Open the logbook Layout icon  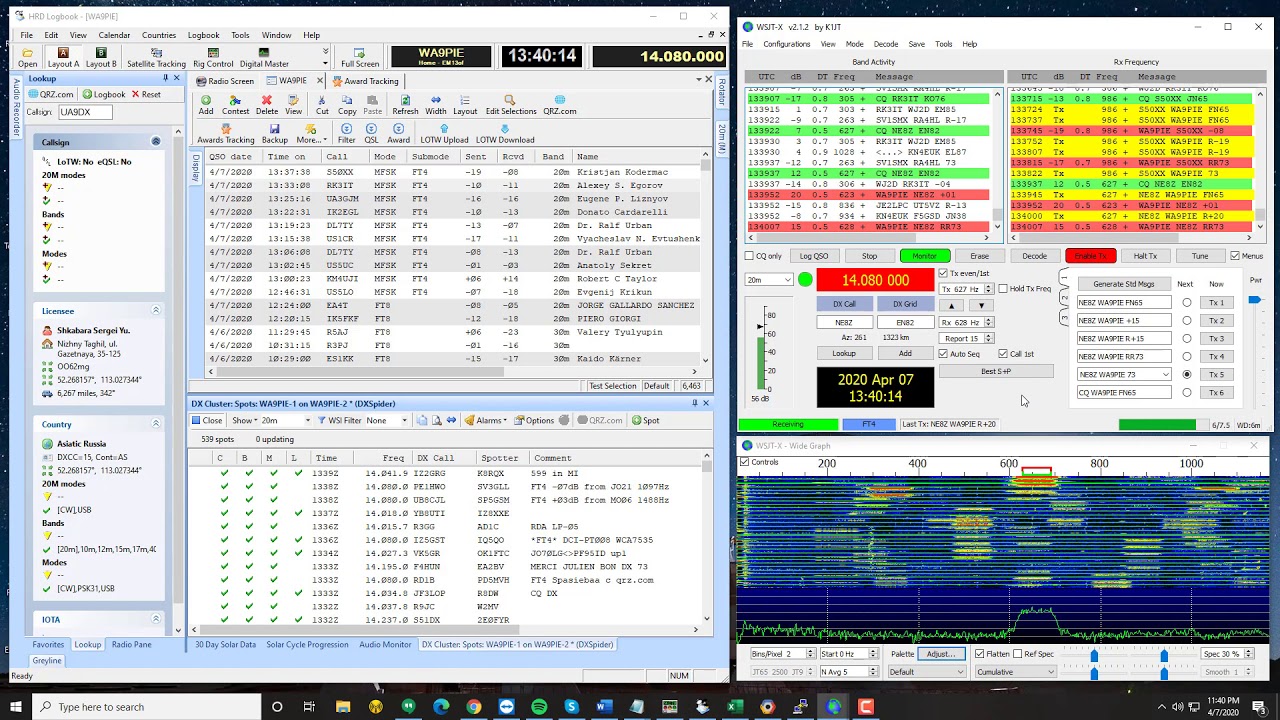coord(465,105)
